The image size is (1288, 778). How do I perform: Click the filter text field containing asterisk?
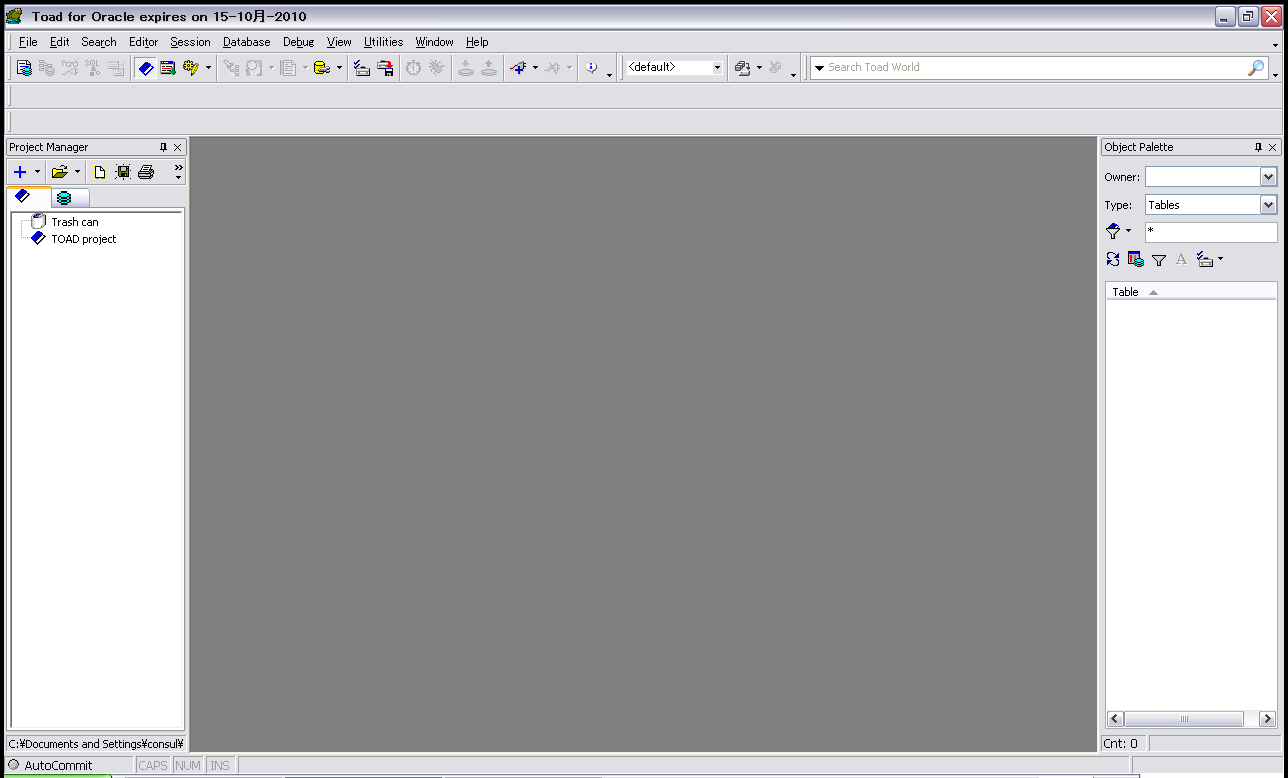[x=1211, y=232]
